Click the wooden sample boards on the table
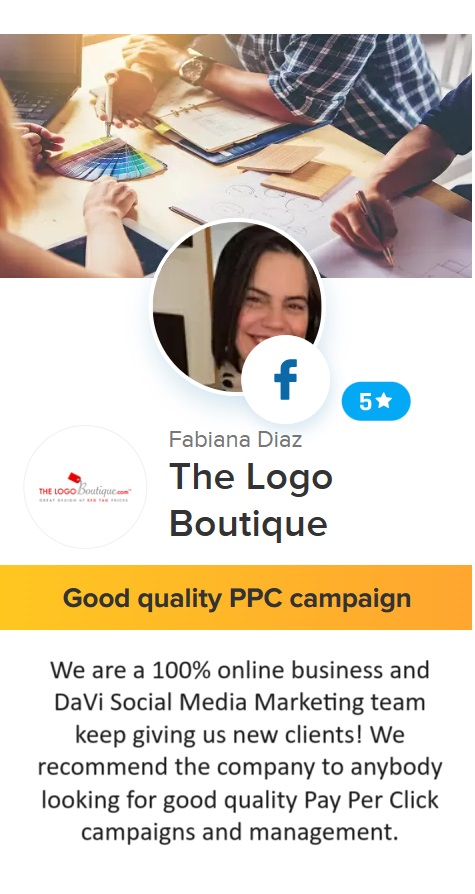The height and width of the screenshot is (894, 475). [x=295, y=170]
